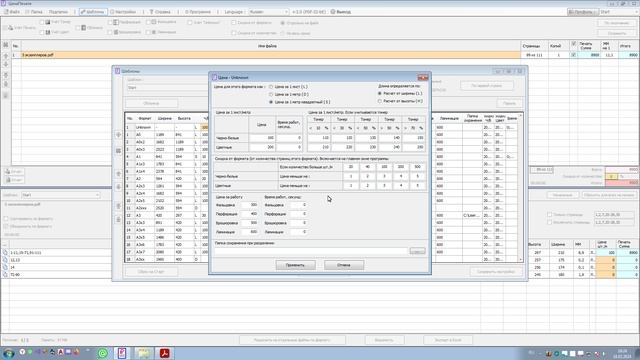Click the folder save path input field
The width and height of the screenshot is (640, 360).
[311, 251]
